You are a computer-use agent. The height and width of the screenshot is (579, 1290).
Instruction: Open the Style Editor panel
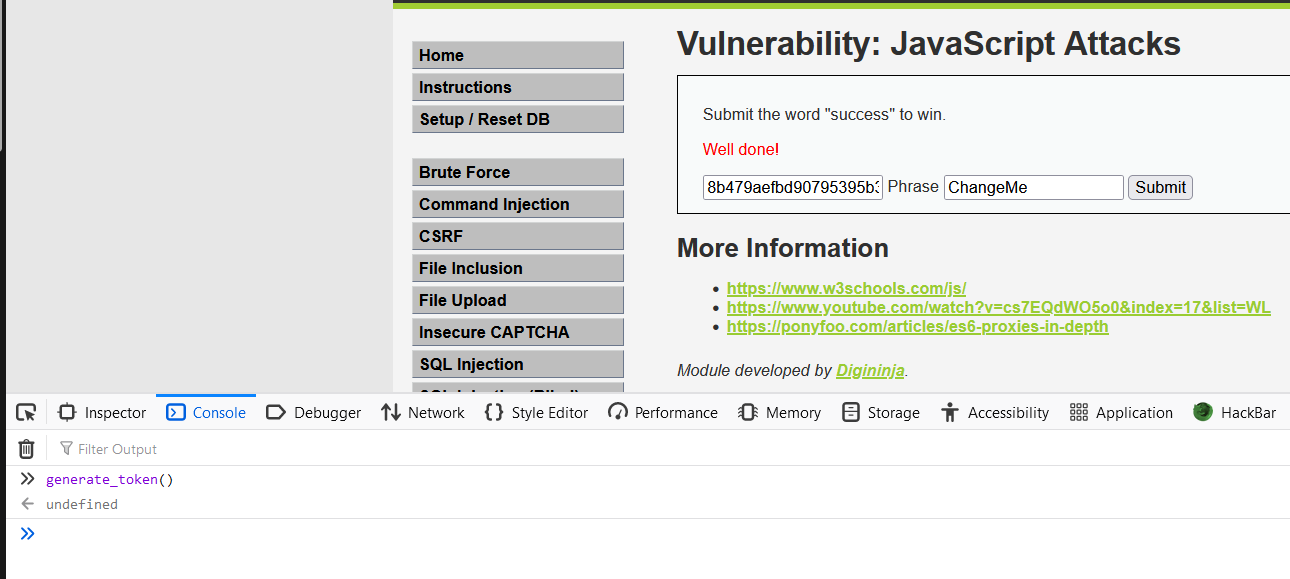(x=536, y=412)
